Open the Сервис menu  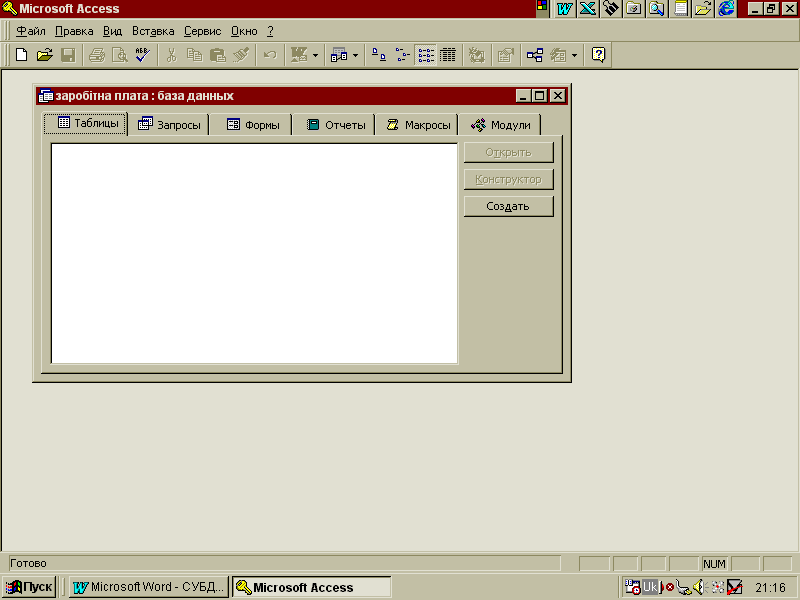pyautogui.click(x=203, y=31)
